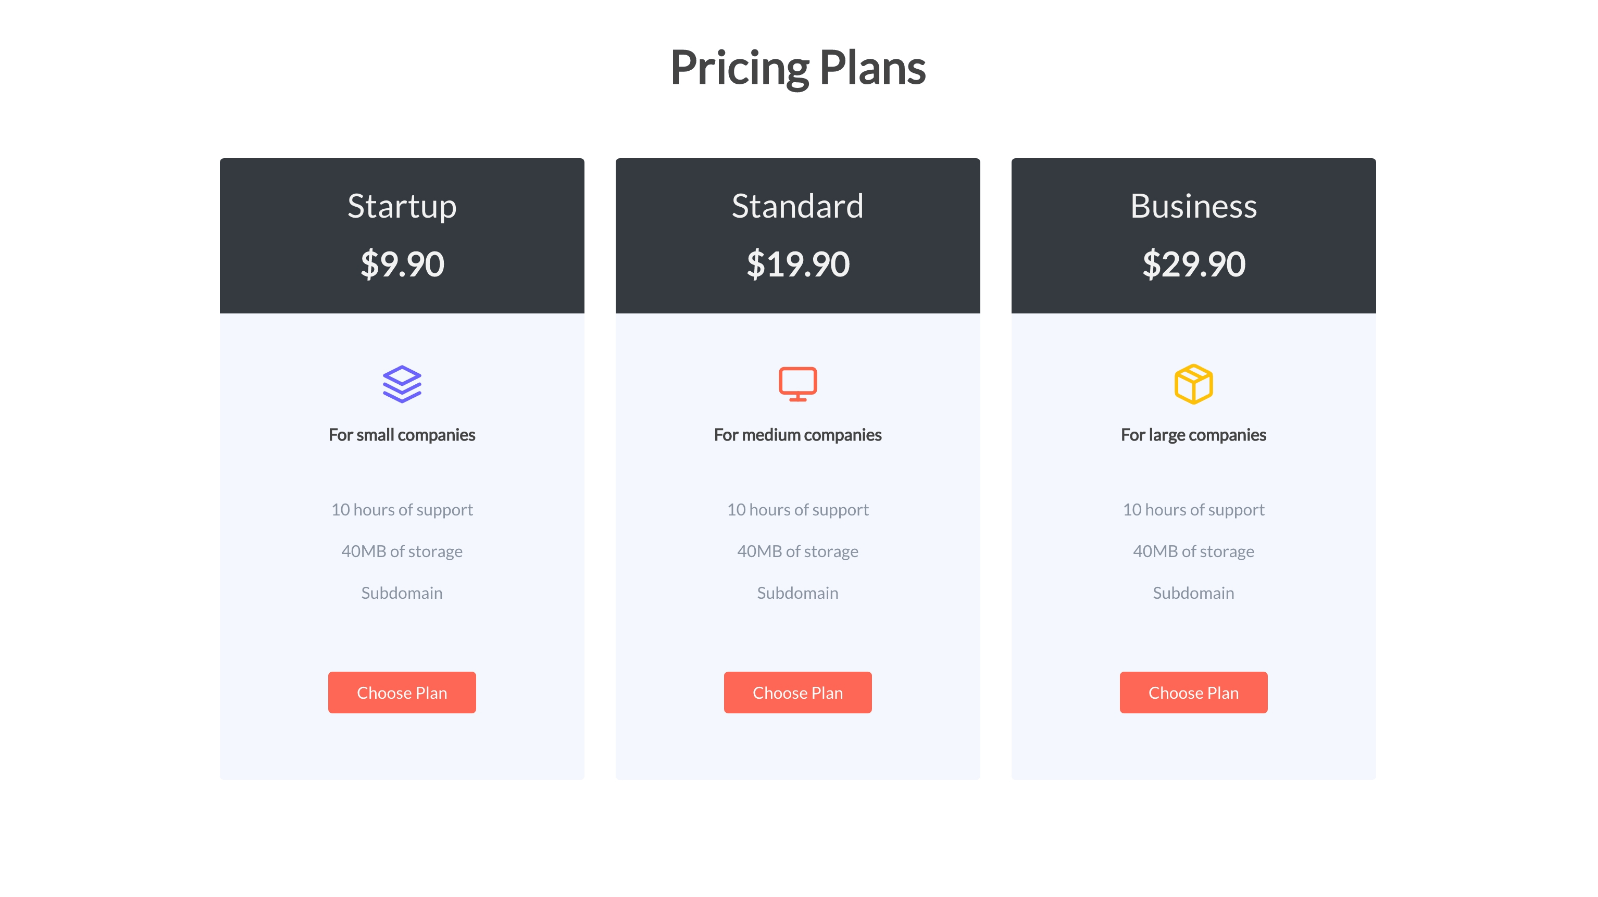Click '40MB of storage' on the Standard plan
1598x897 pixels.
797,551
